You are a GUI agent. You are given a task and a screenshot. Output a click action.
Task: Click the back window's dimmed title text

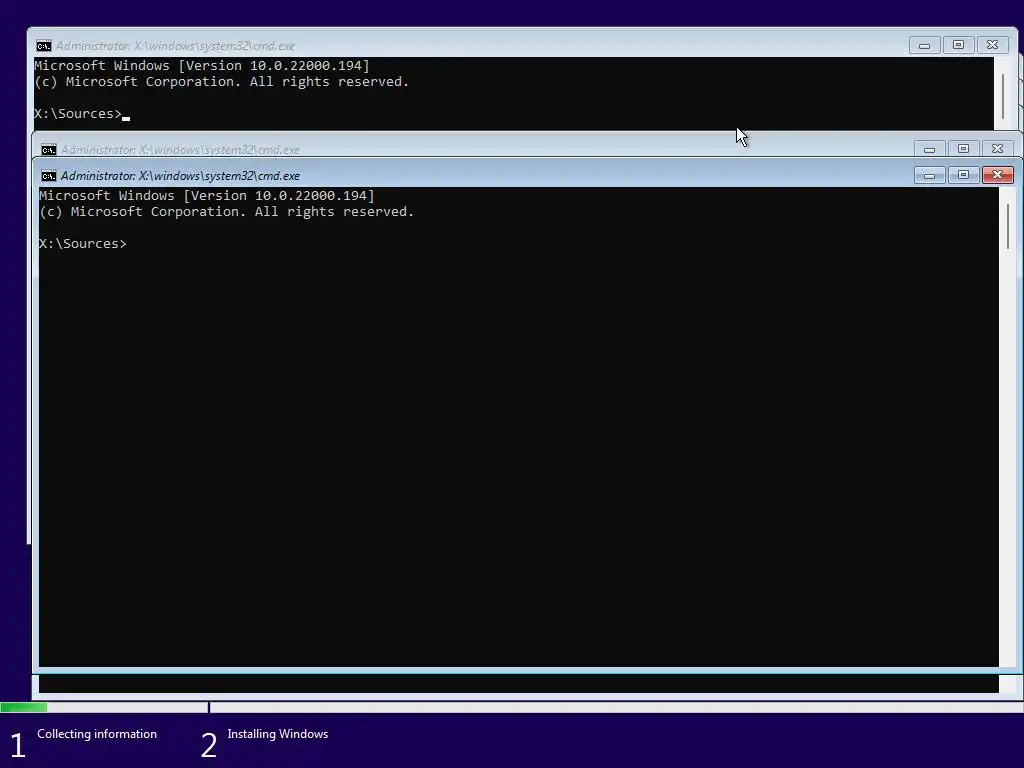coord(175,46)
